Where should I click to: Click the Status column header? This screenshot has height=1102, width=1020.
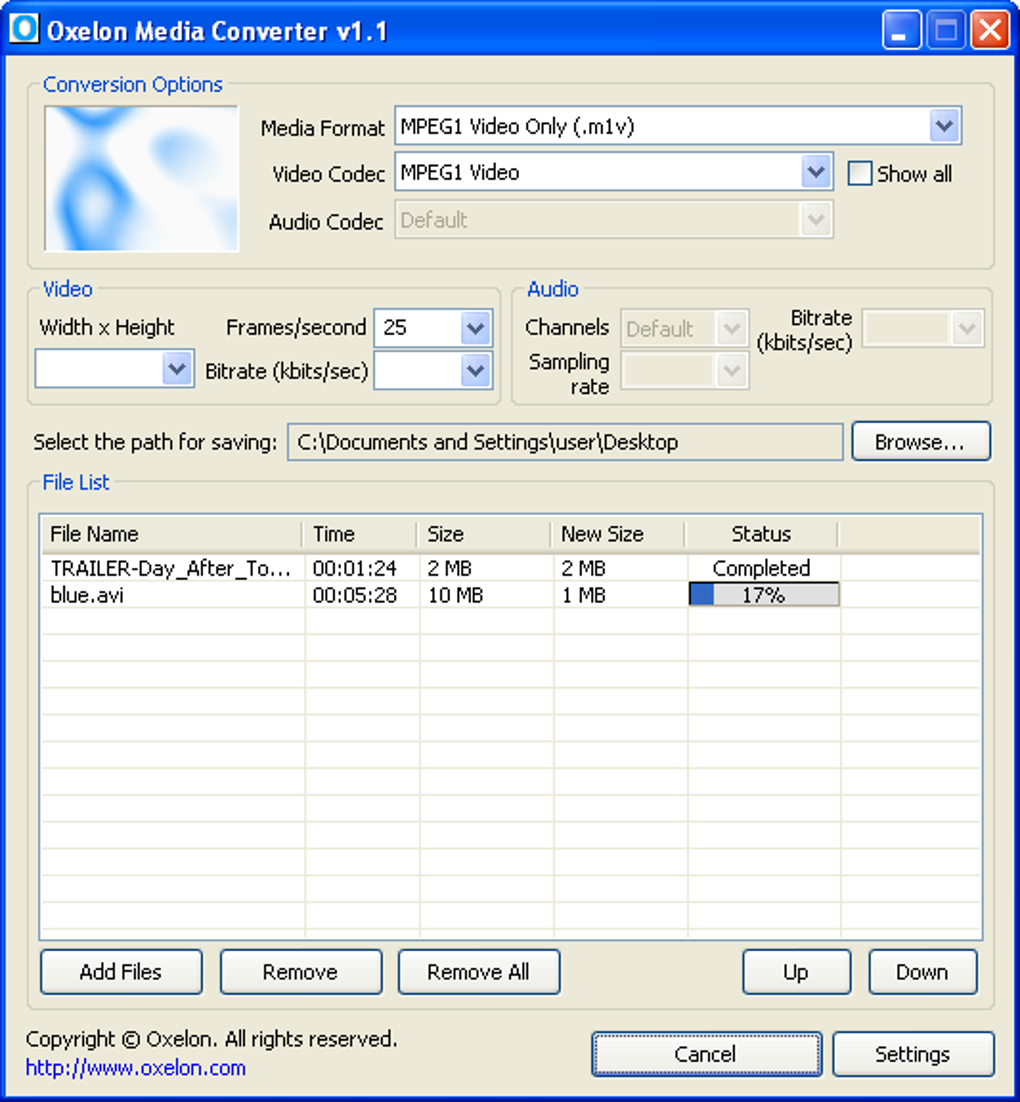click(761, 534)
